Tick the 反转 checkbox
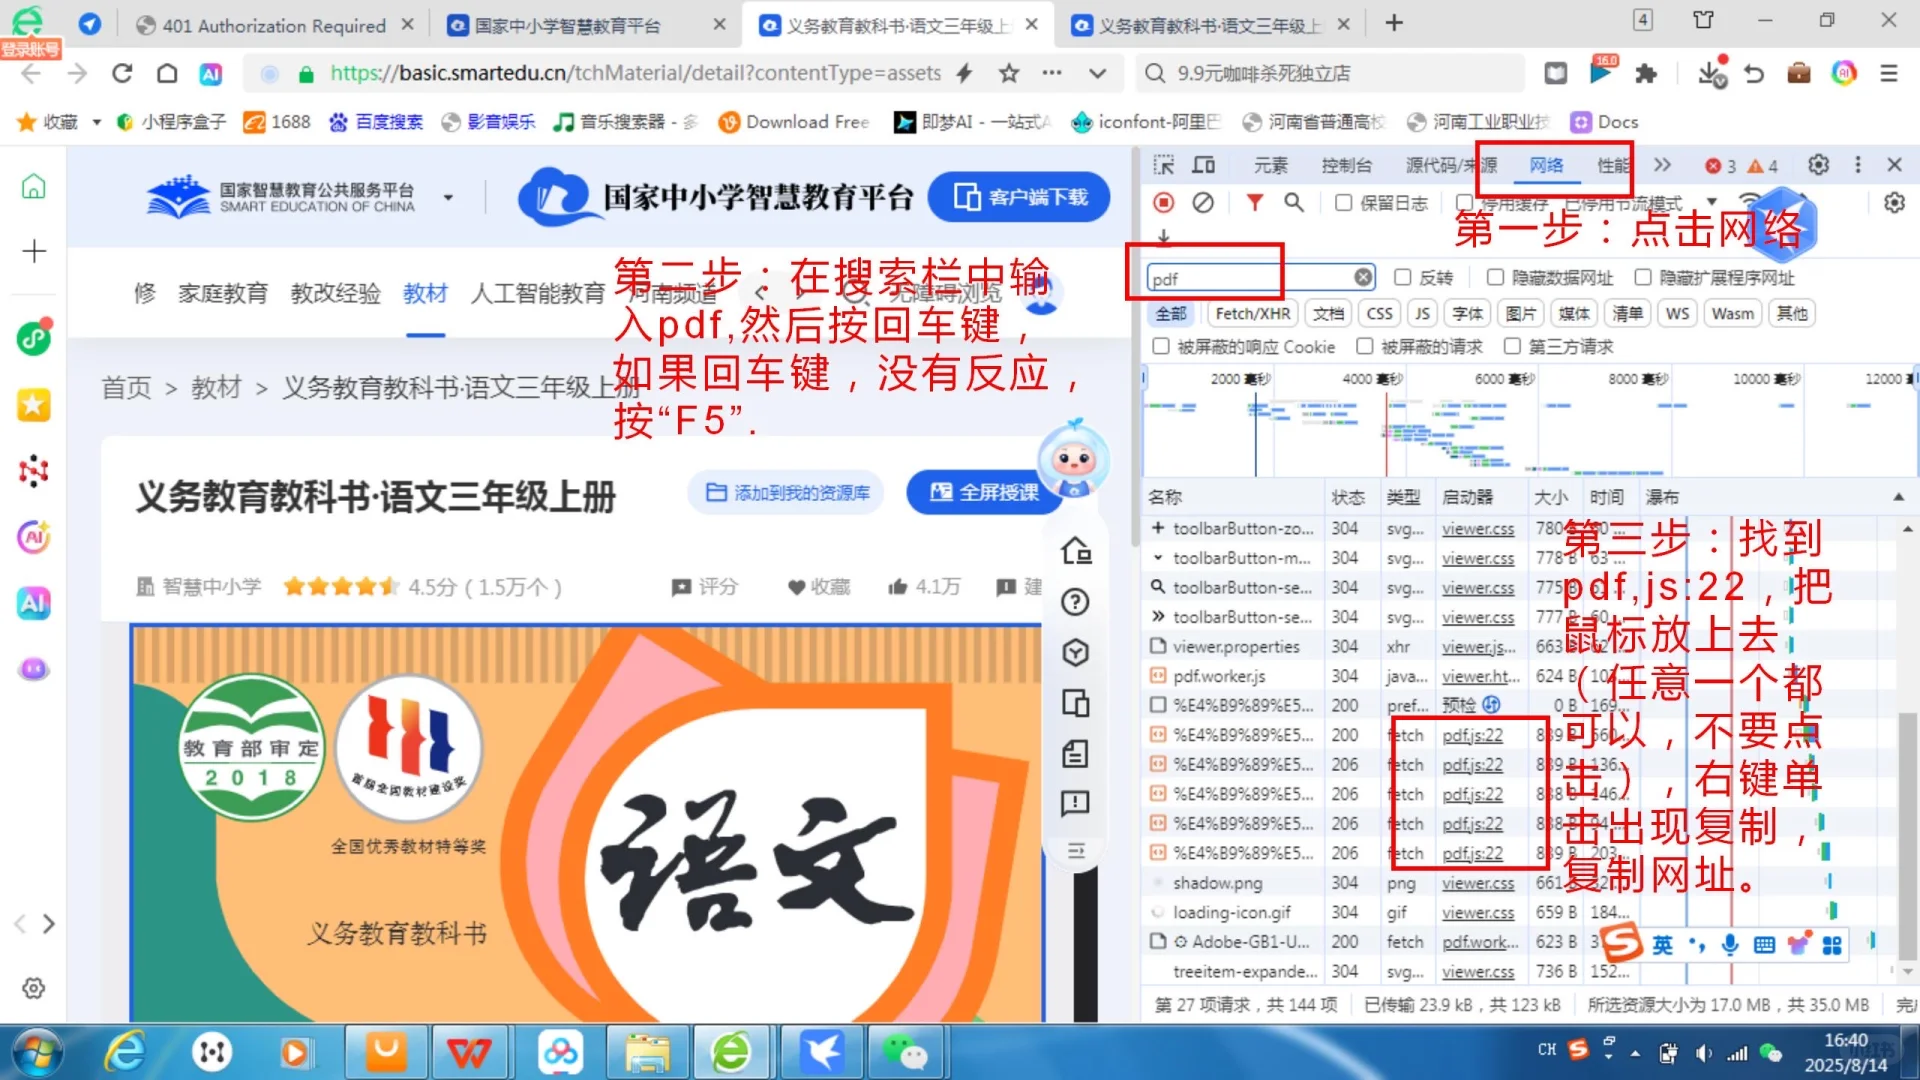This screenshot has width=1920, height=1080. point(1402,277)
